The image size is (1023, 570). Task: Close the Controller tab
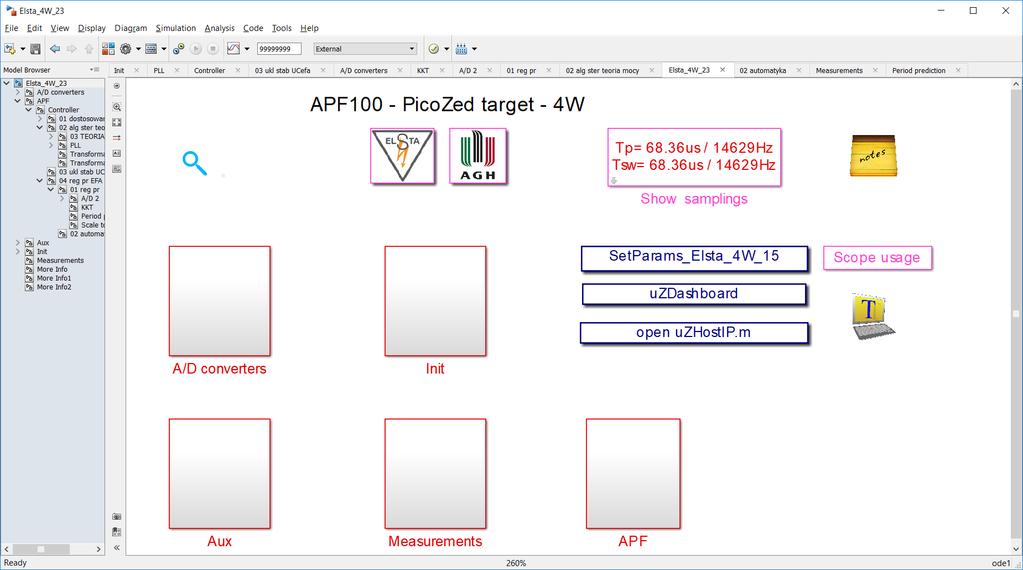coord(237,70)
